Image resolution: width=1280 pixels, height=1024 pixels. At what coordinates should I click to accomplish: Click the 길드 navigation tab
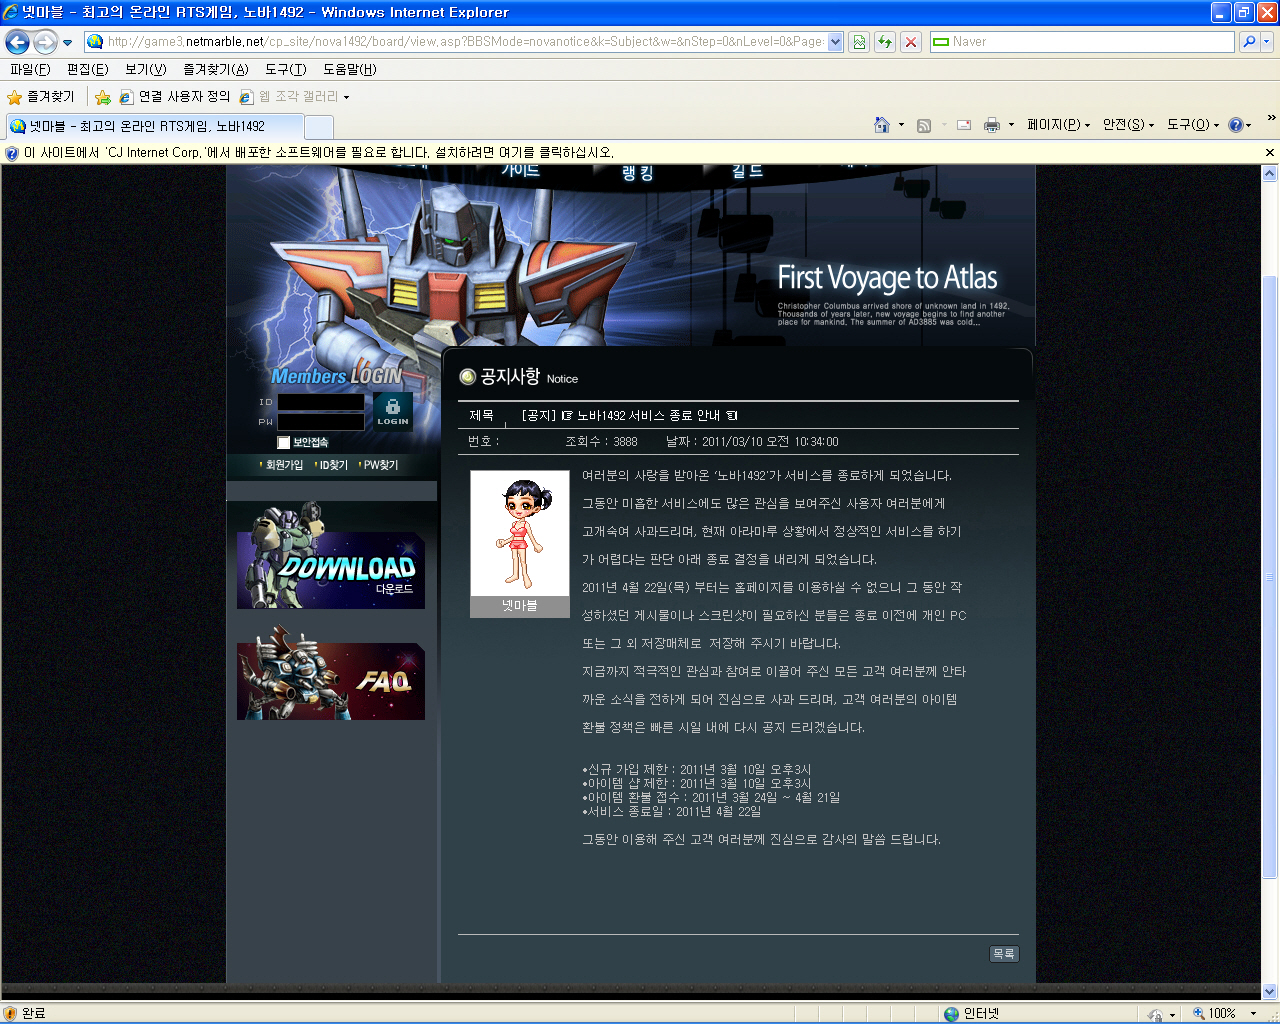pos(747,171)
